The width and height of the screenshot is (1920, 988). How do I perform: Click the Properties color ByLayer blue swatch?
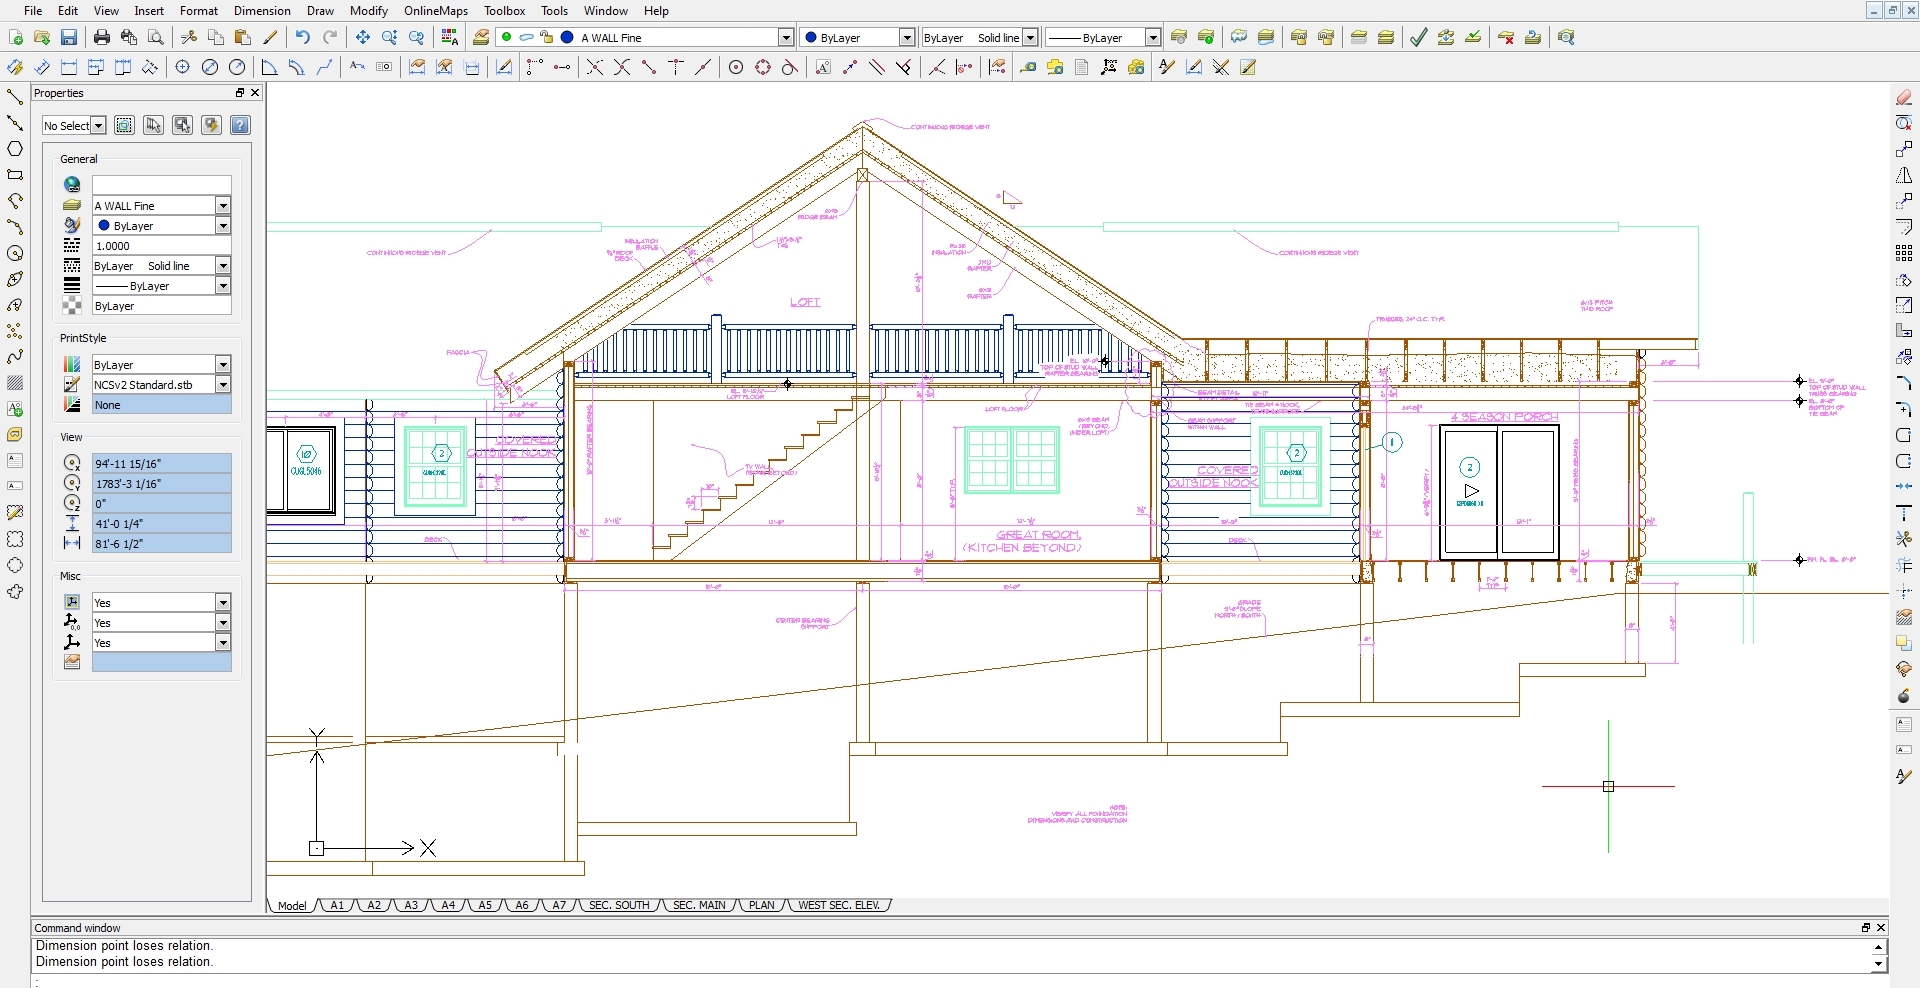pos(104,226)
